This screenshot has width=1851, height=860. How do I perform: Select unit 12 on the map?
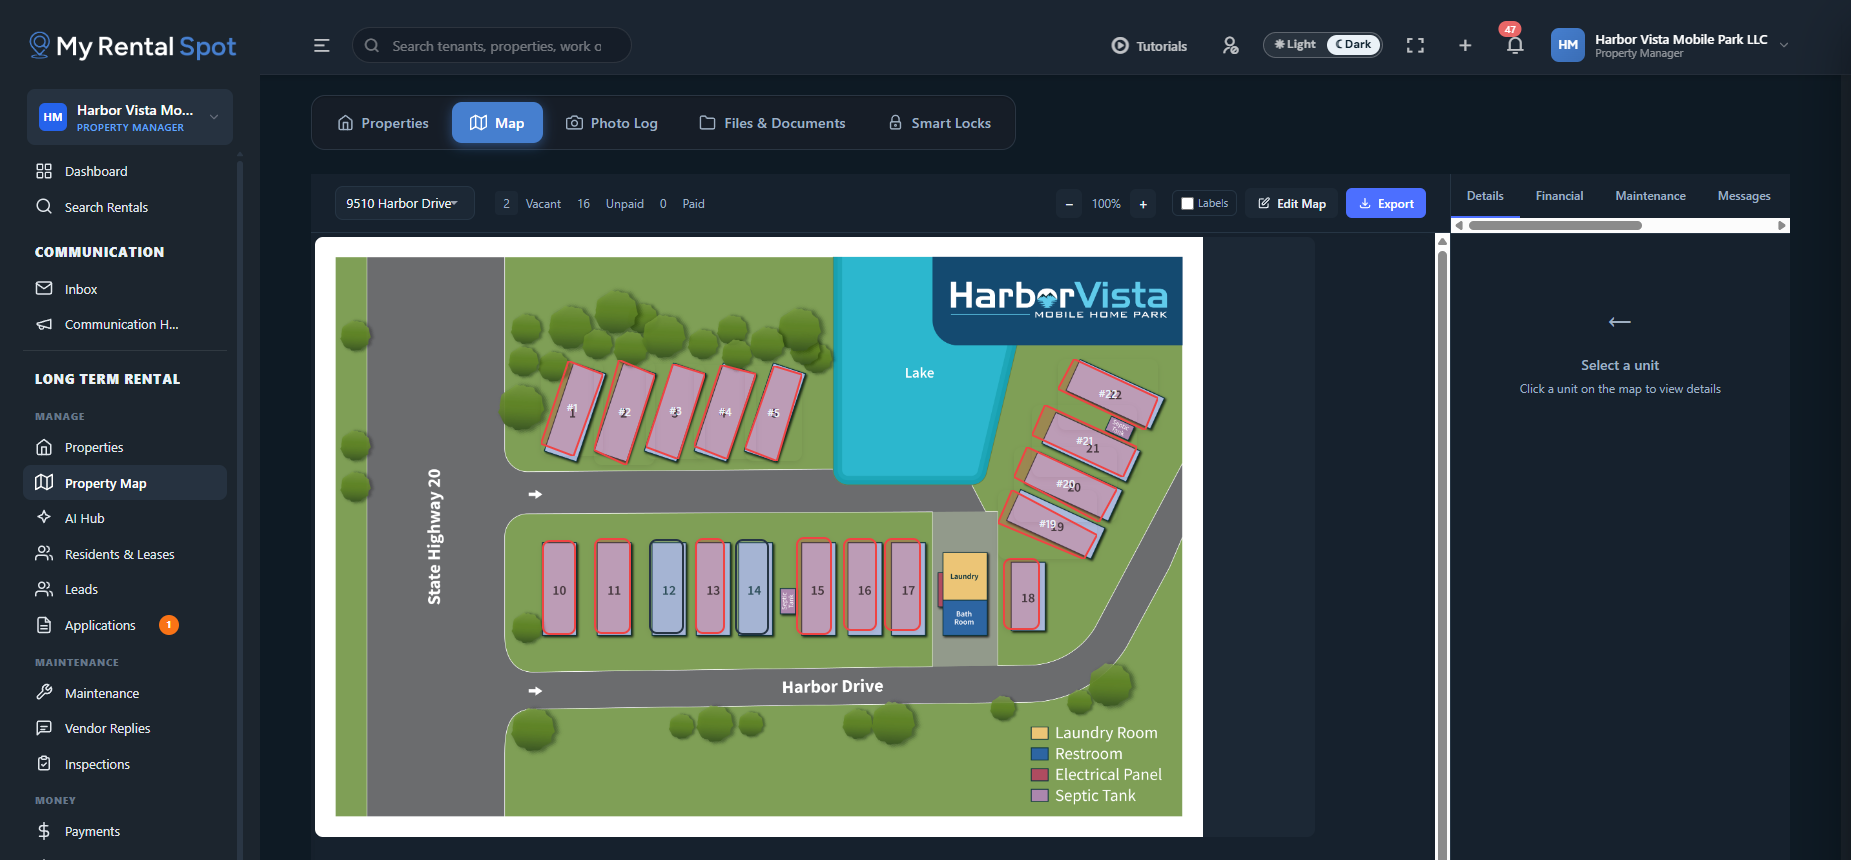click(668, 588)
